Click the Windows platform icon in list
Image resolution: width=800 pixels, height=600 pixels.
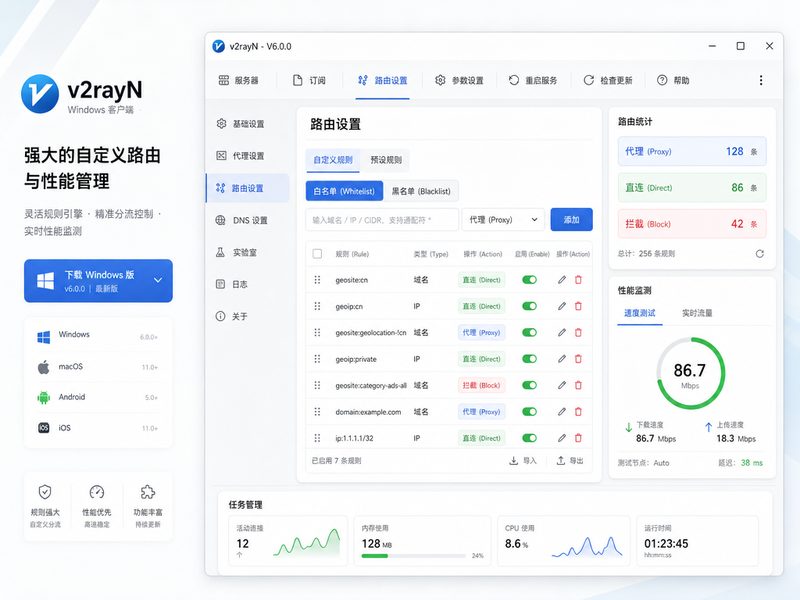pos(44,337)
